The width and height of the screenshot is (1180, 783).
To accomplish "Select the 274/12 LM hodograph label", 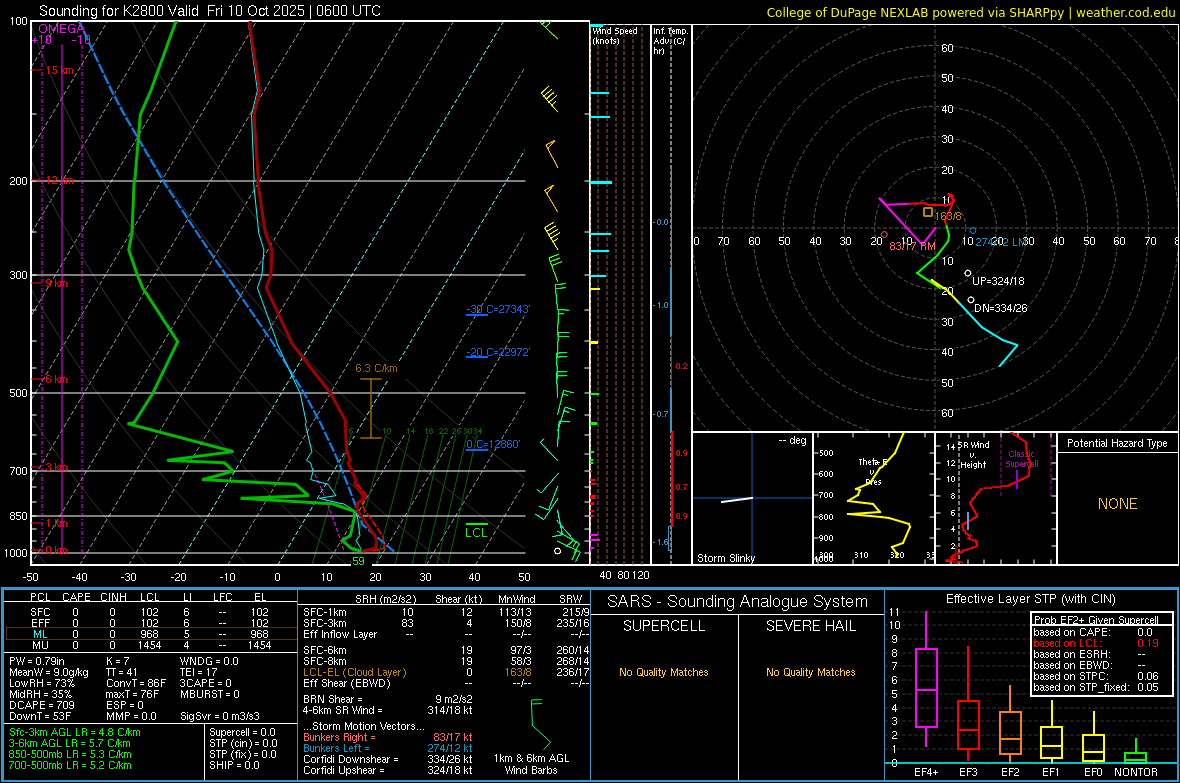I will coord(1001,242).
